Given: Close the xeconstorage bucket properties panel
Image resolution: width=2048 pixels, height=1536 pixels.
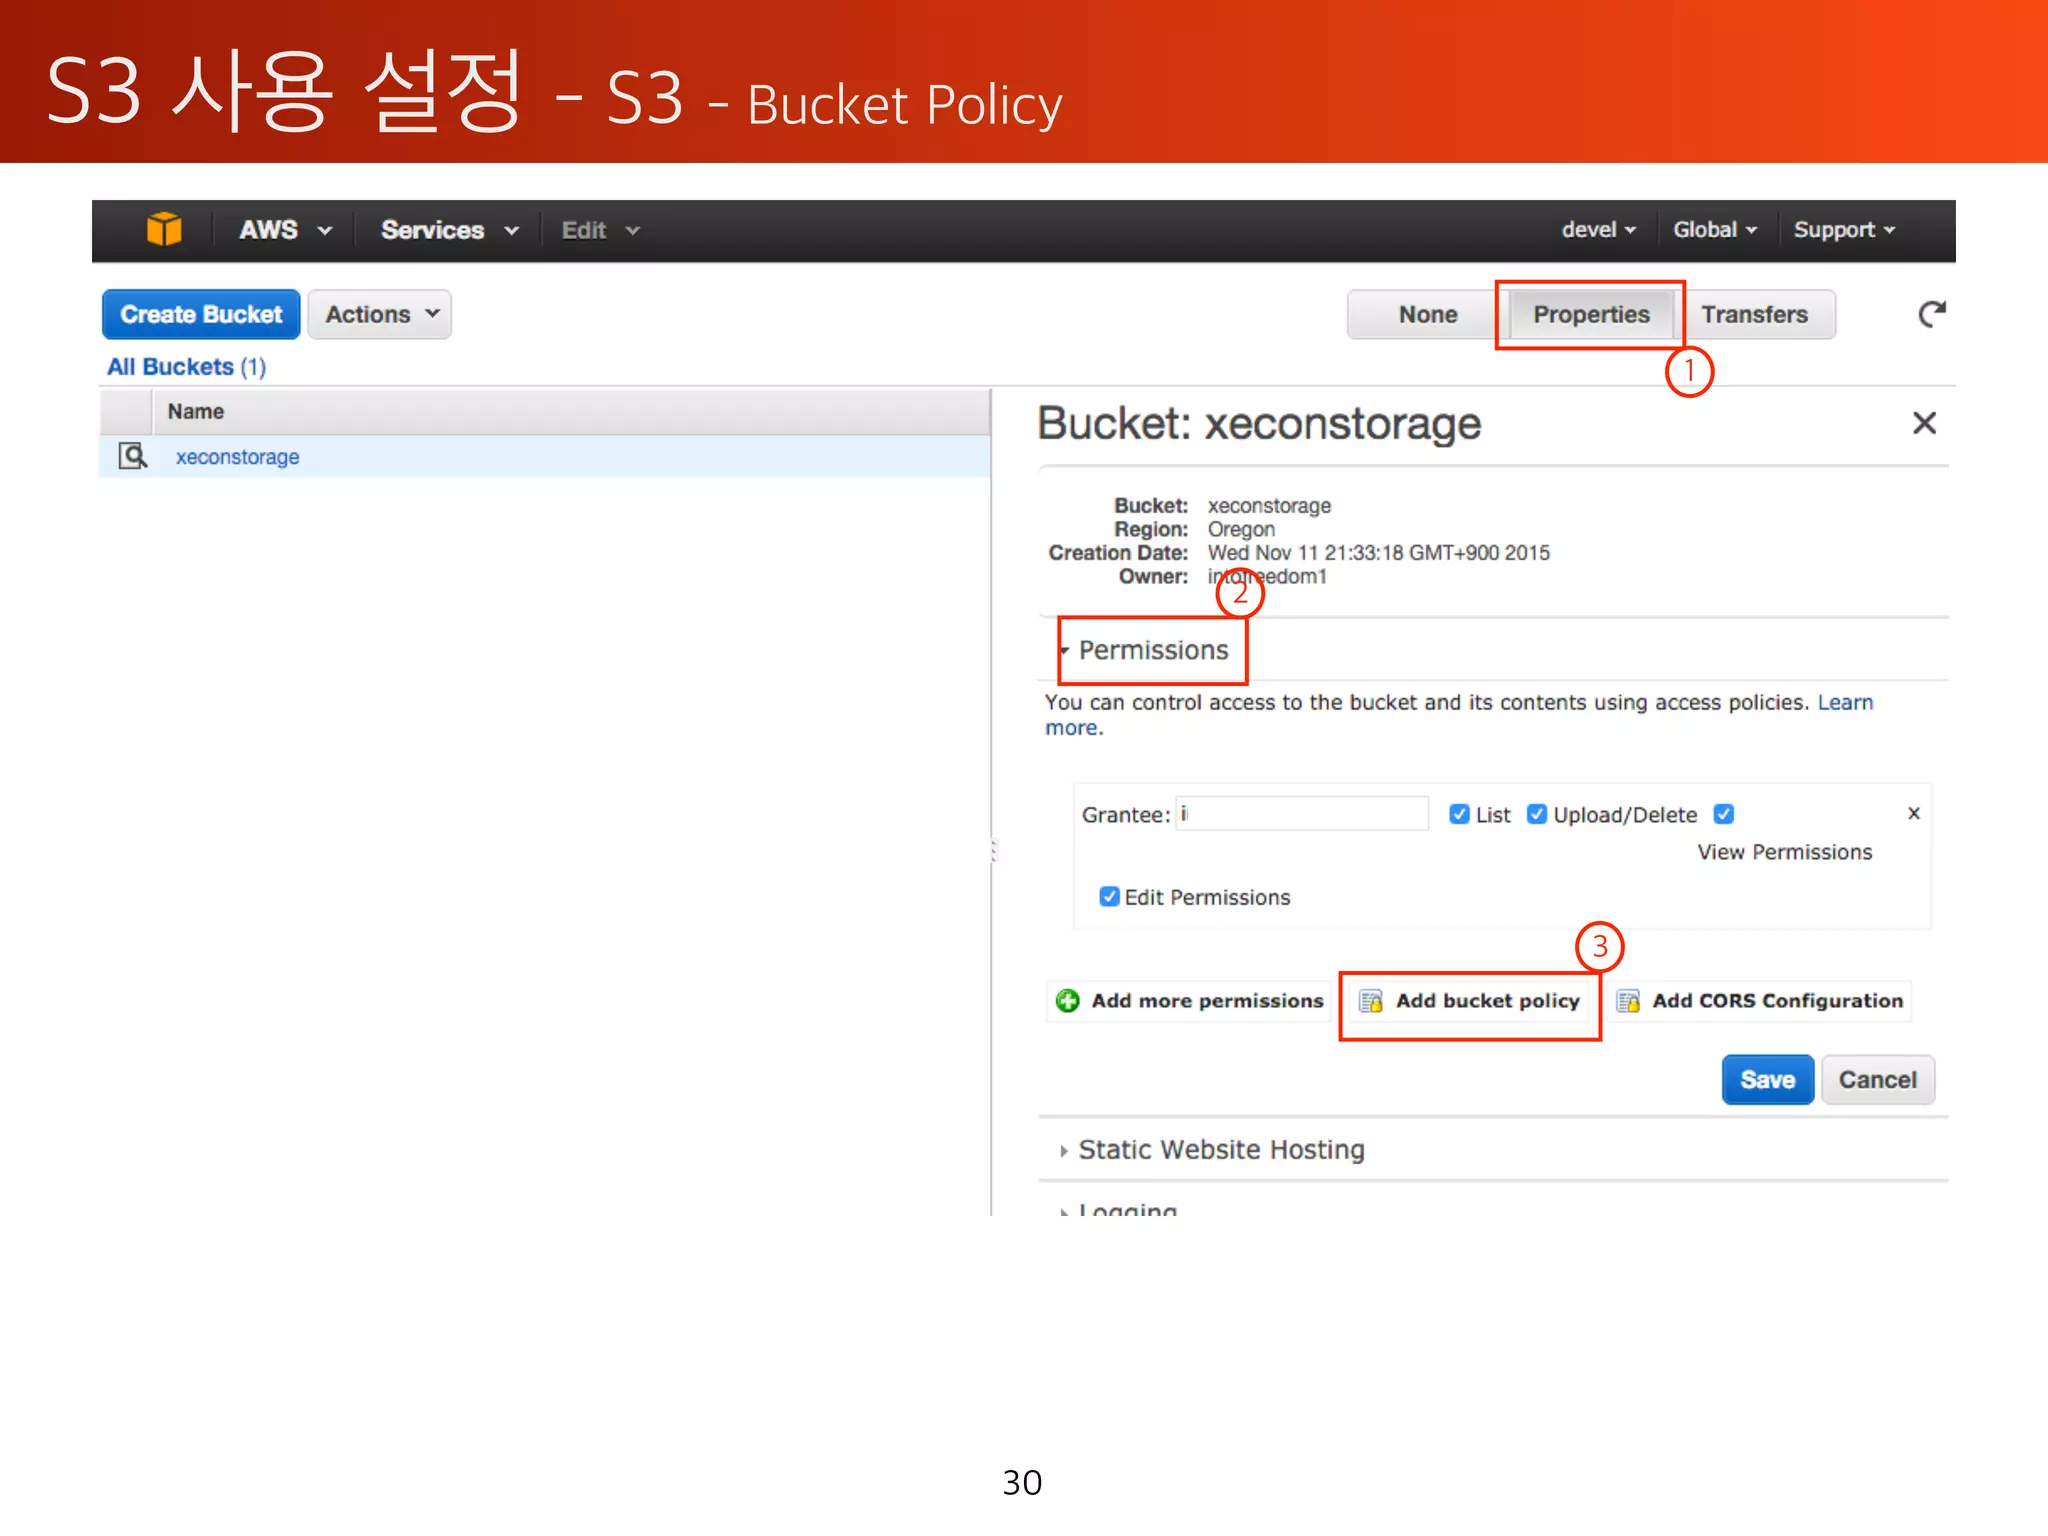Looking at the screenshot, I should click(1924, 423).
